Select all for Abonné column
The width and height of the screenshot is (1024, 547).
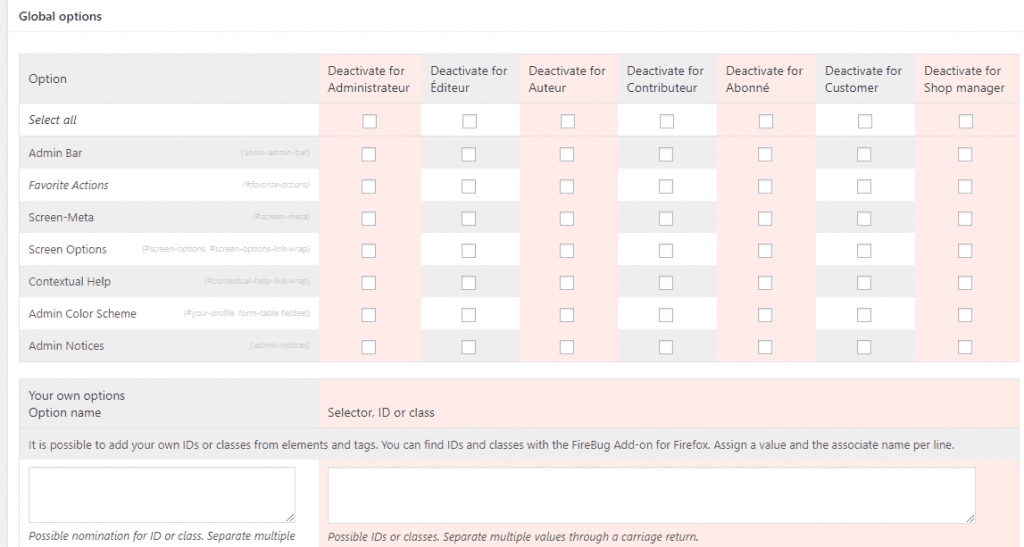pos(766,121)
